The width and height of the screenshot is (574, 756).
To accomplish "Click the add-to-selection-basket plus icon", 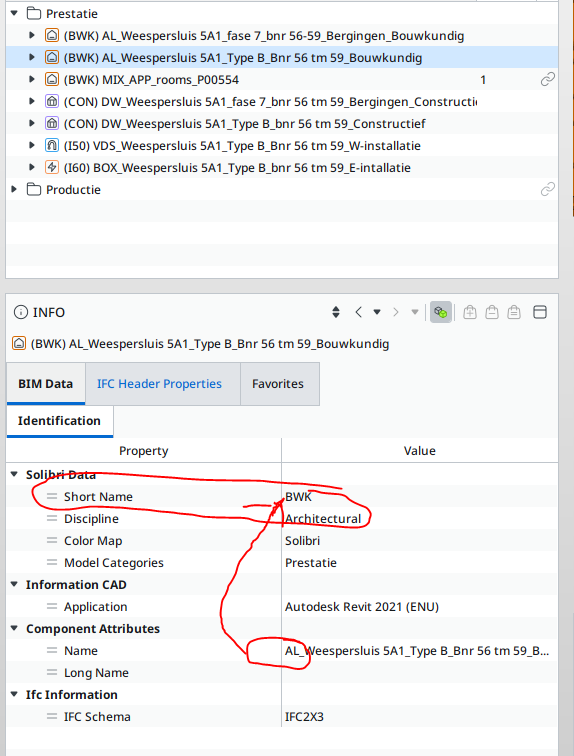I will pyautogui.click(x=470, y=312).
